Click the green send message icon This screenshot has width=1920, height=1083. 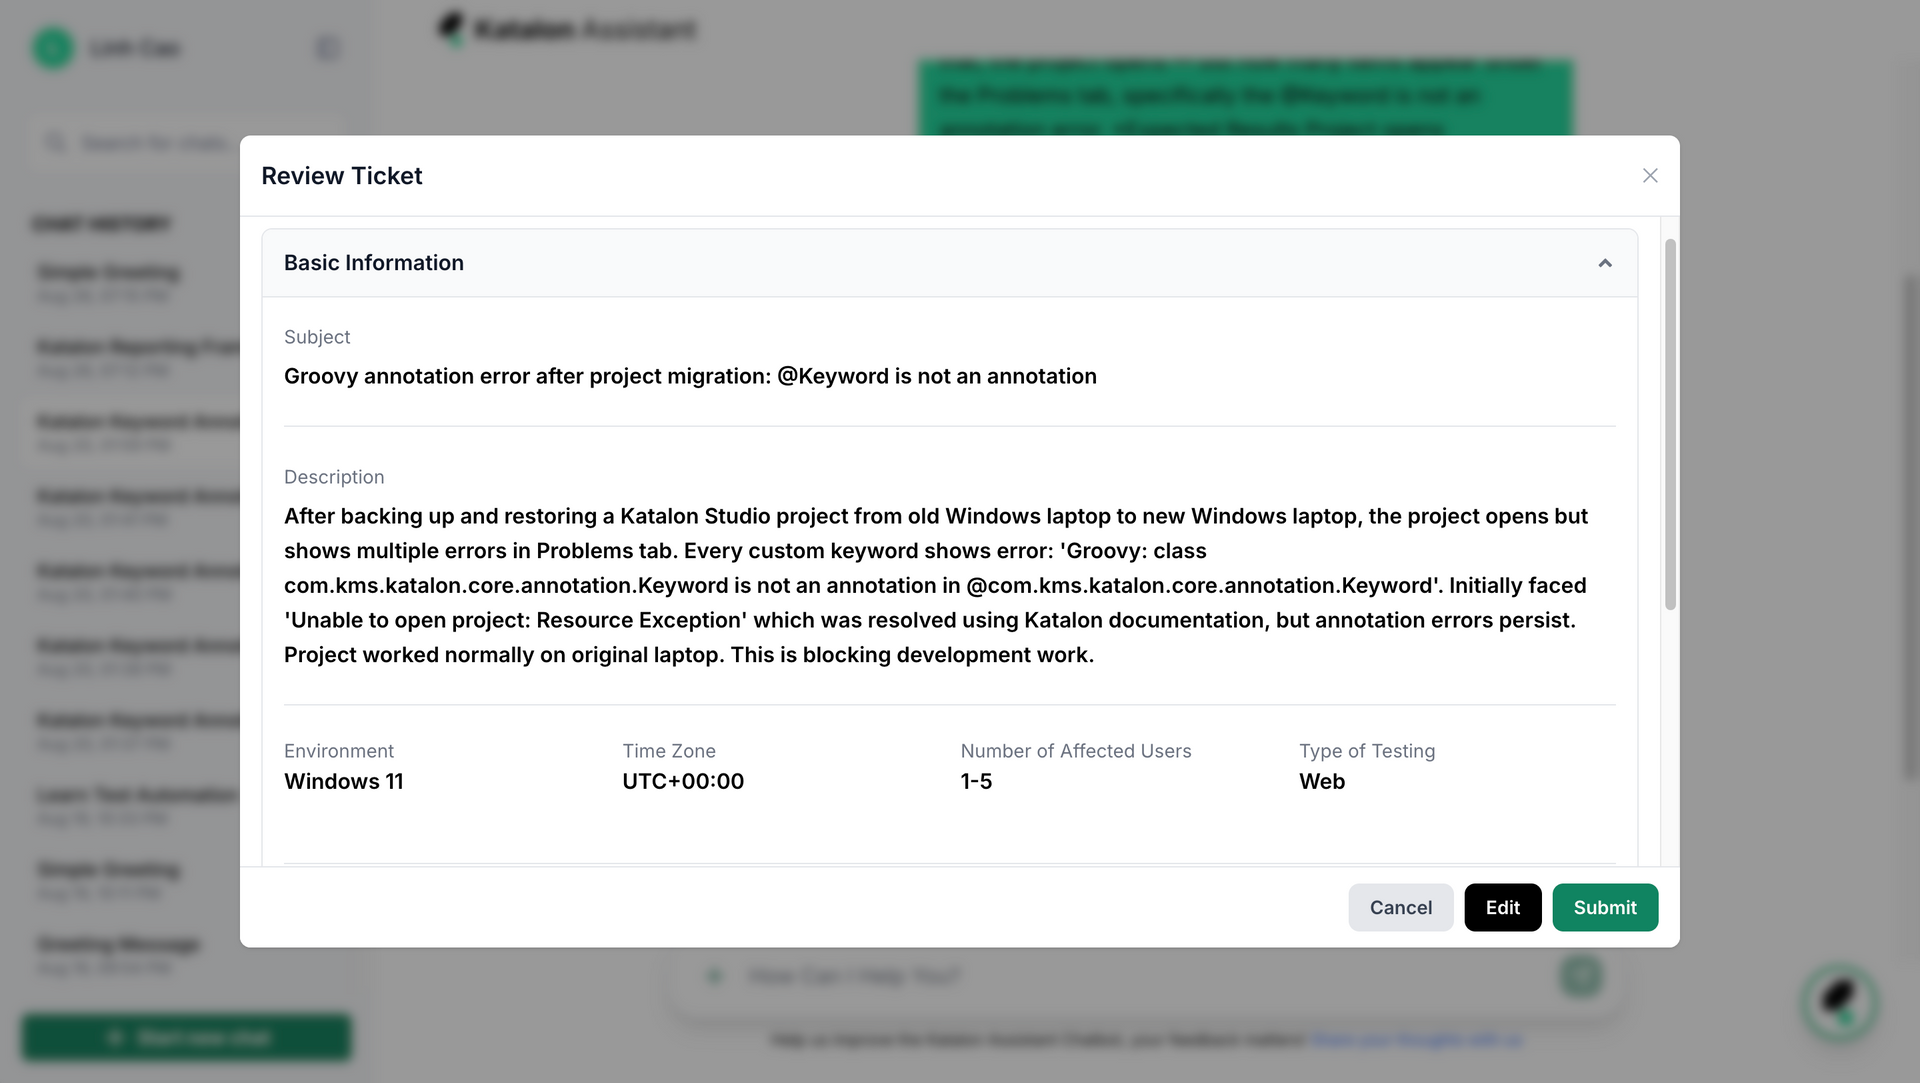click(1581, 975)
